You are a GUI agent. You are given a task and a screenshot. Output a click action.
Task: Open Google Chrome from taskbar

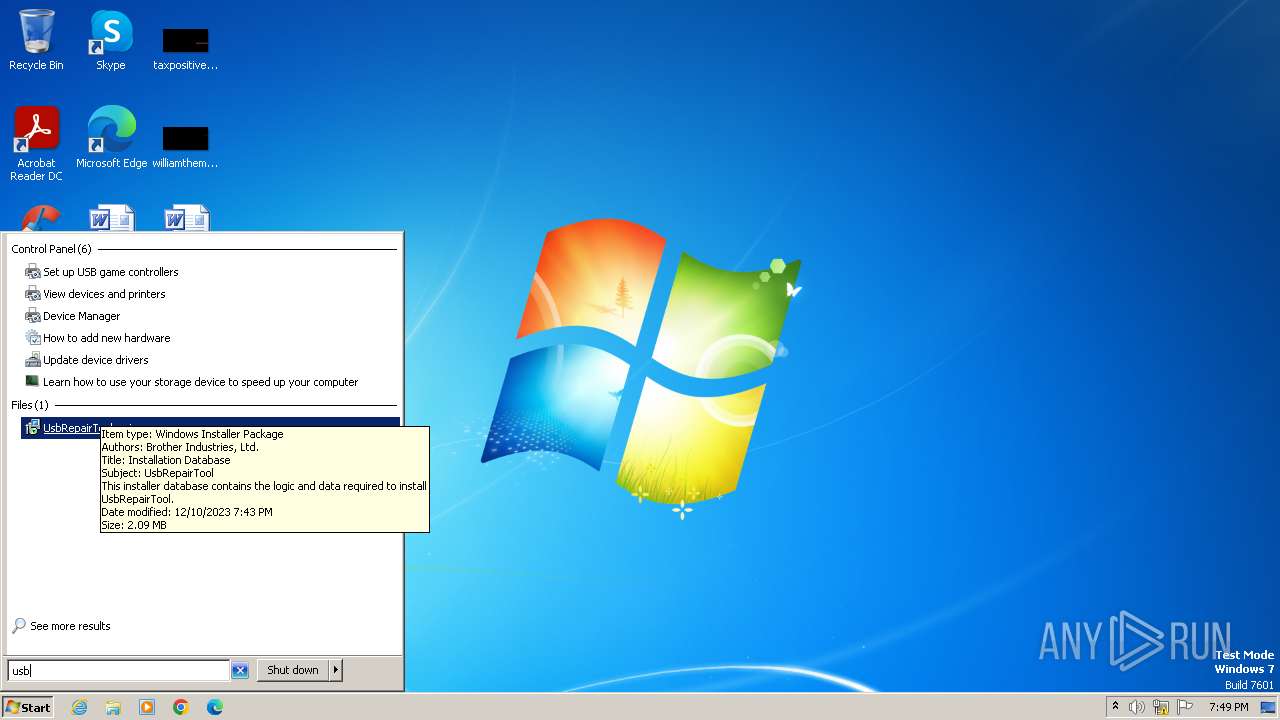point(181,707)
